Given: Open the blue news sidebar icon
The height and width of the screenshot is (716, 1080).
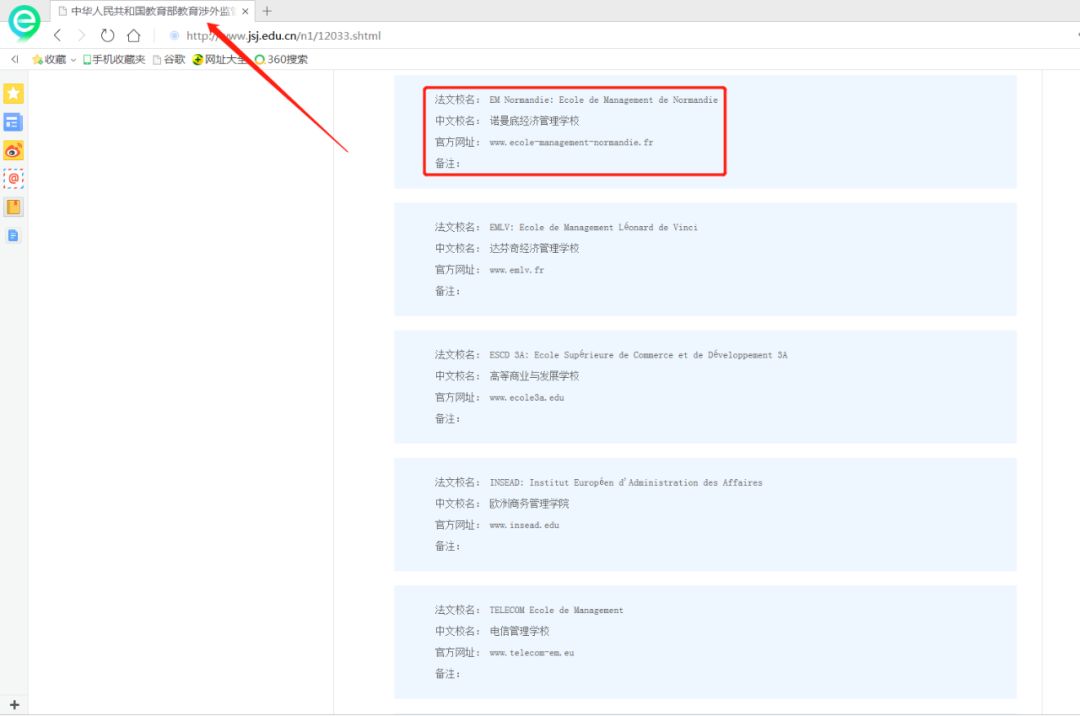Looking at the screenshot, I should [13, 122].
